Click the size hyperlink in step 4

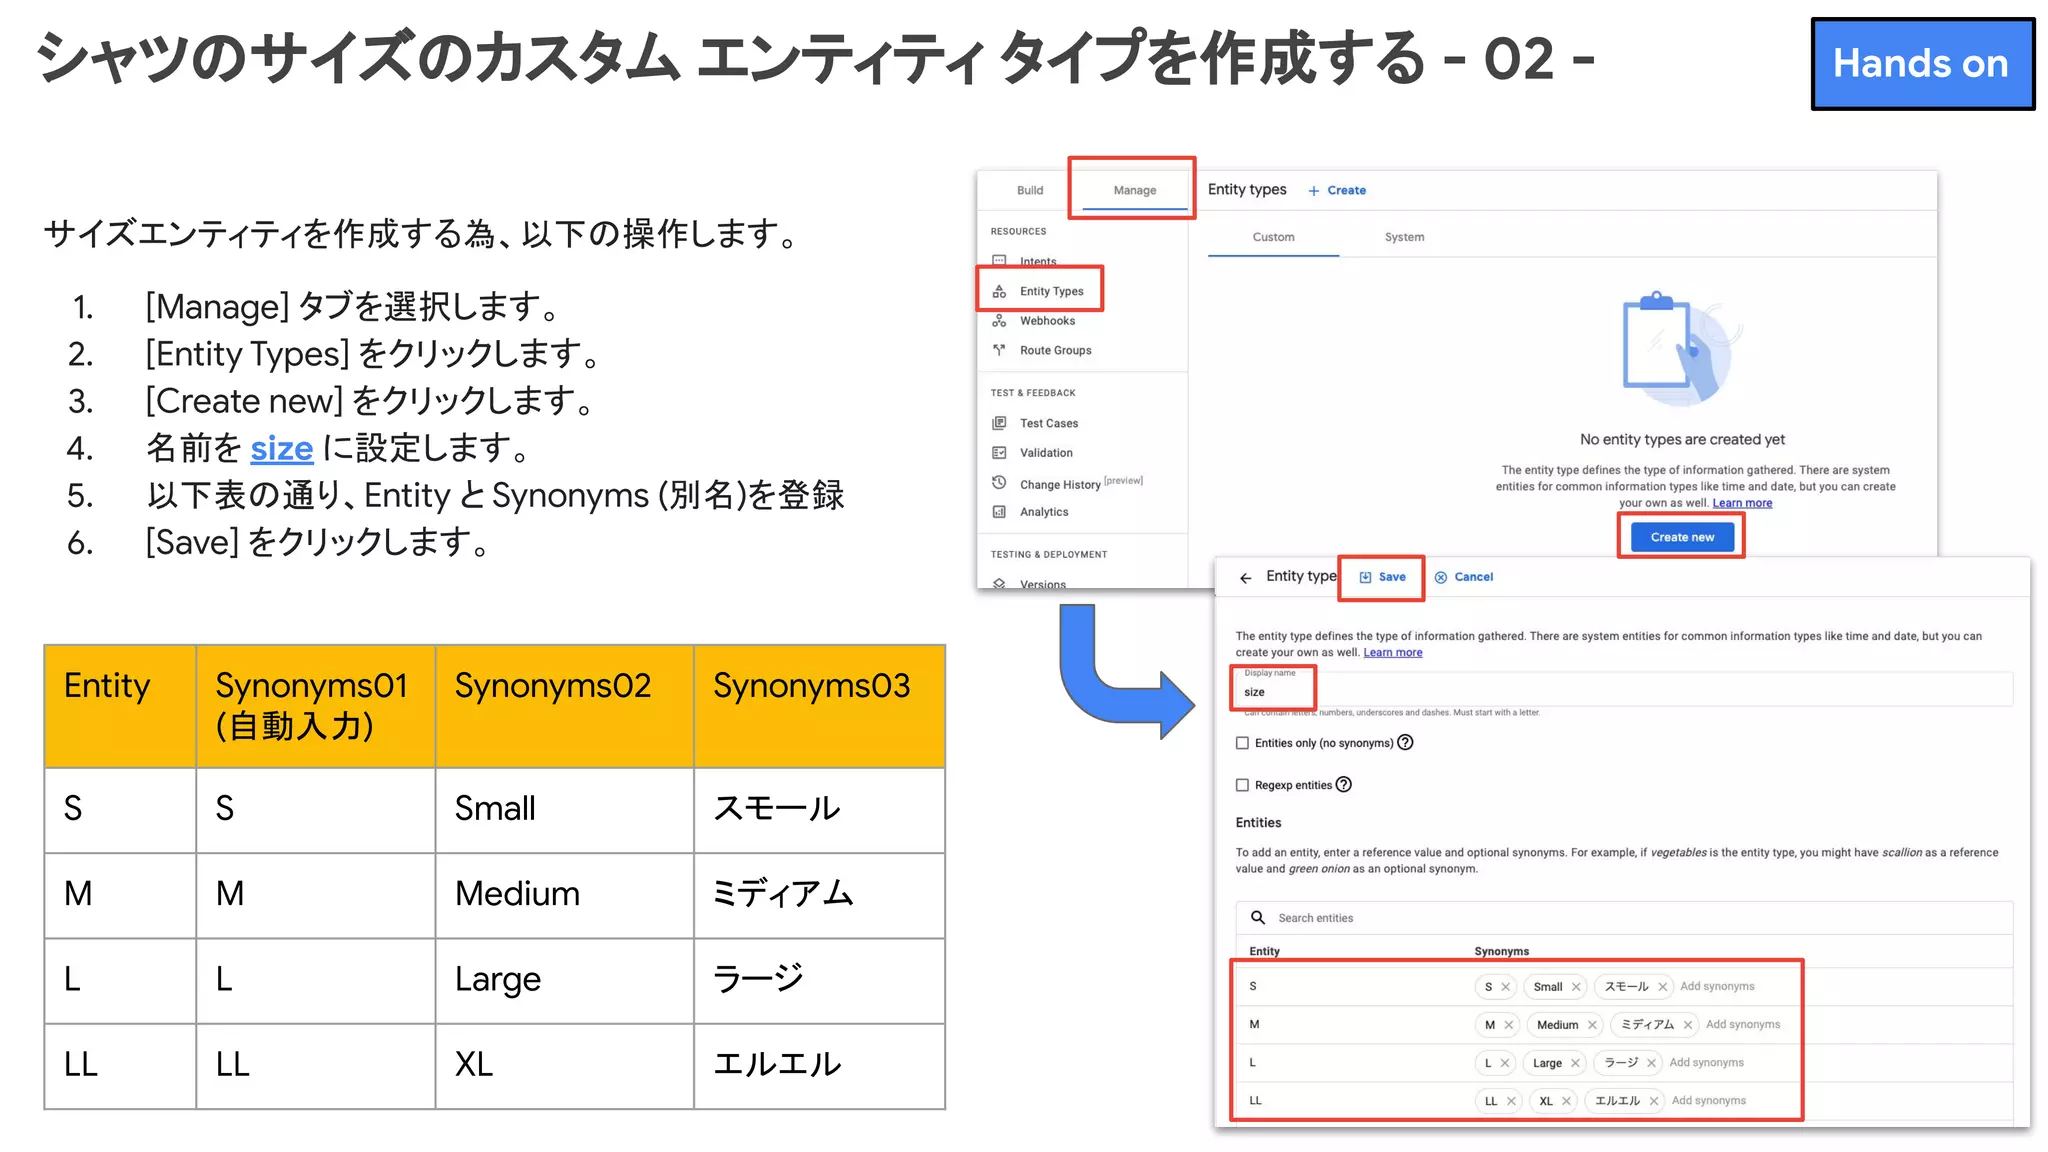(281, 448)
